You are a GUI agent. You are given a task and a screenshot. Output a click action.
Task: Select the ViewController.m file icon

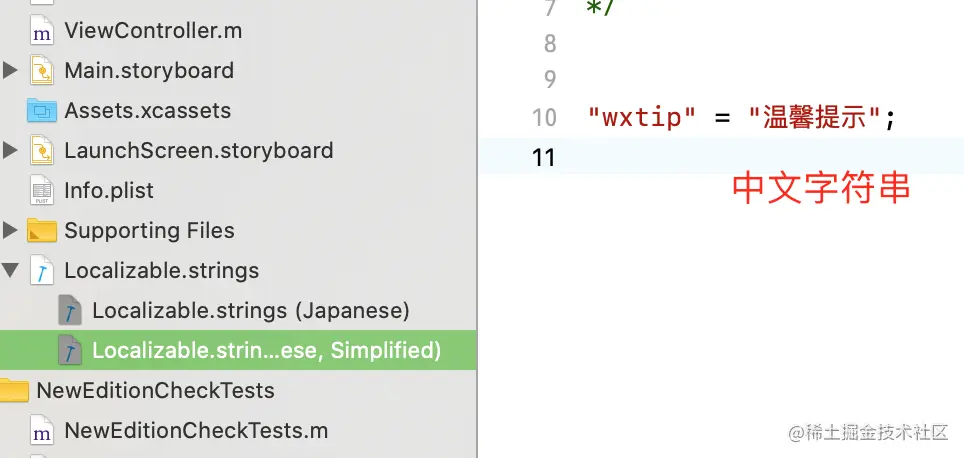[x=41, y=31]
